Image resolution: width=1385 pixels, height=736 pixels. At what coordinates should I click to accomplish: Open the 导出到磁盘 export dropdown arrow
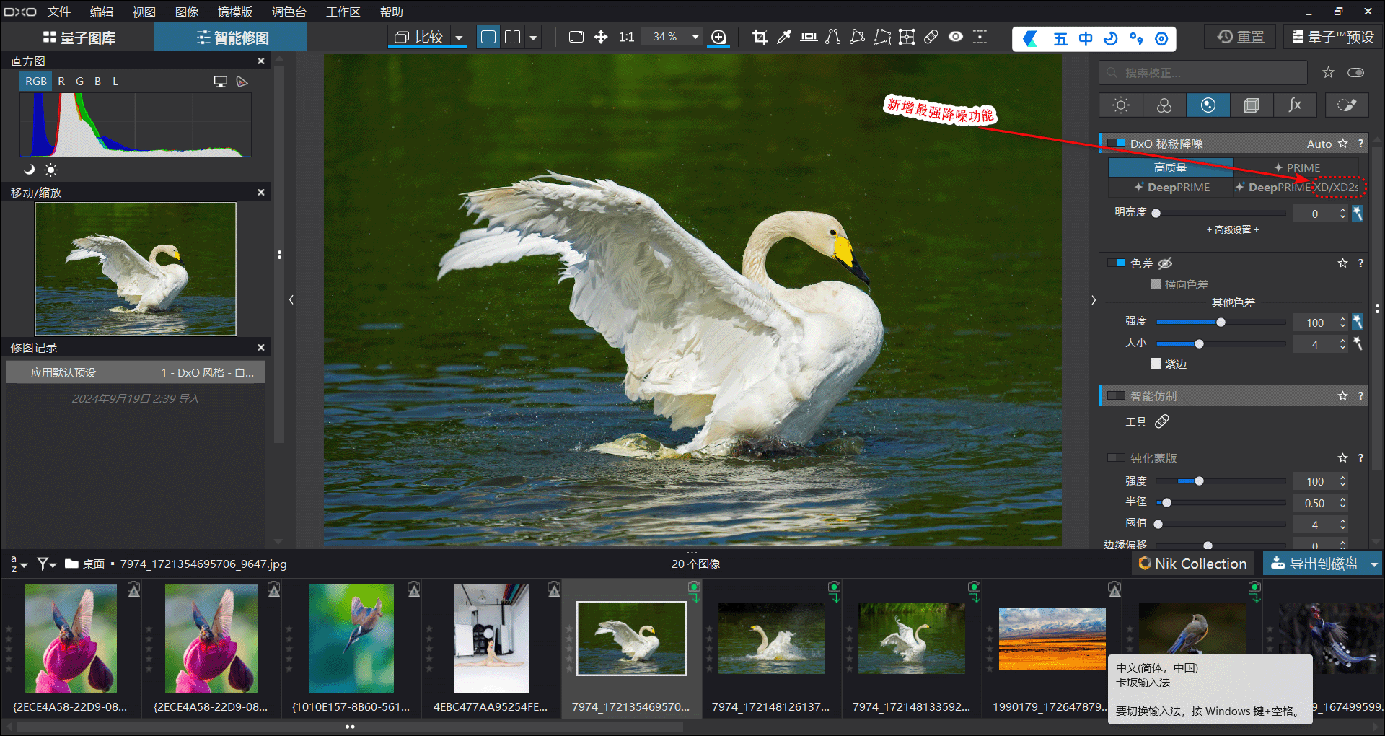tap(1374, 564)
